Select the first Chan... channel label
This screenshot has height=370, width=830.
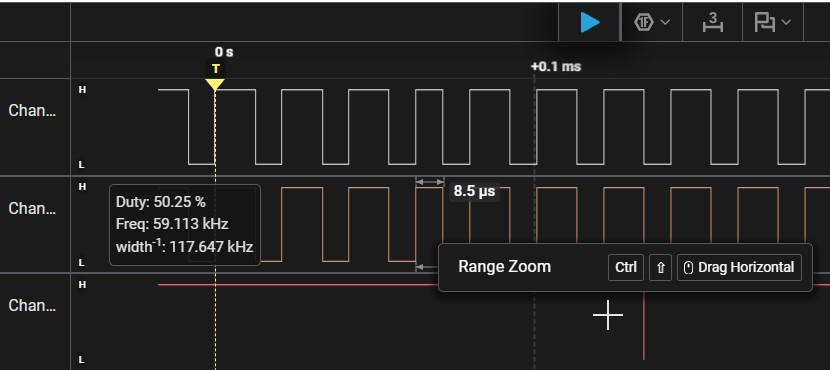32,111
